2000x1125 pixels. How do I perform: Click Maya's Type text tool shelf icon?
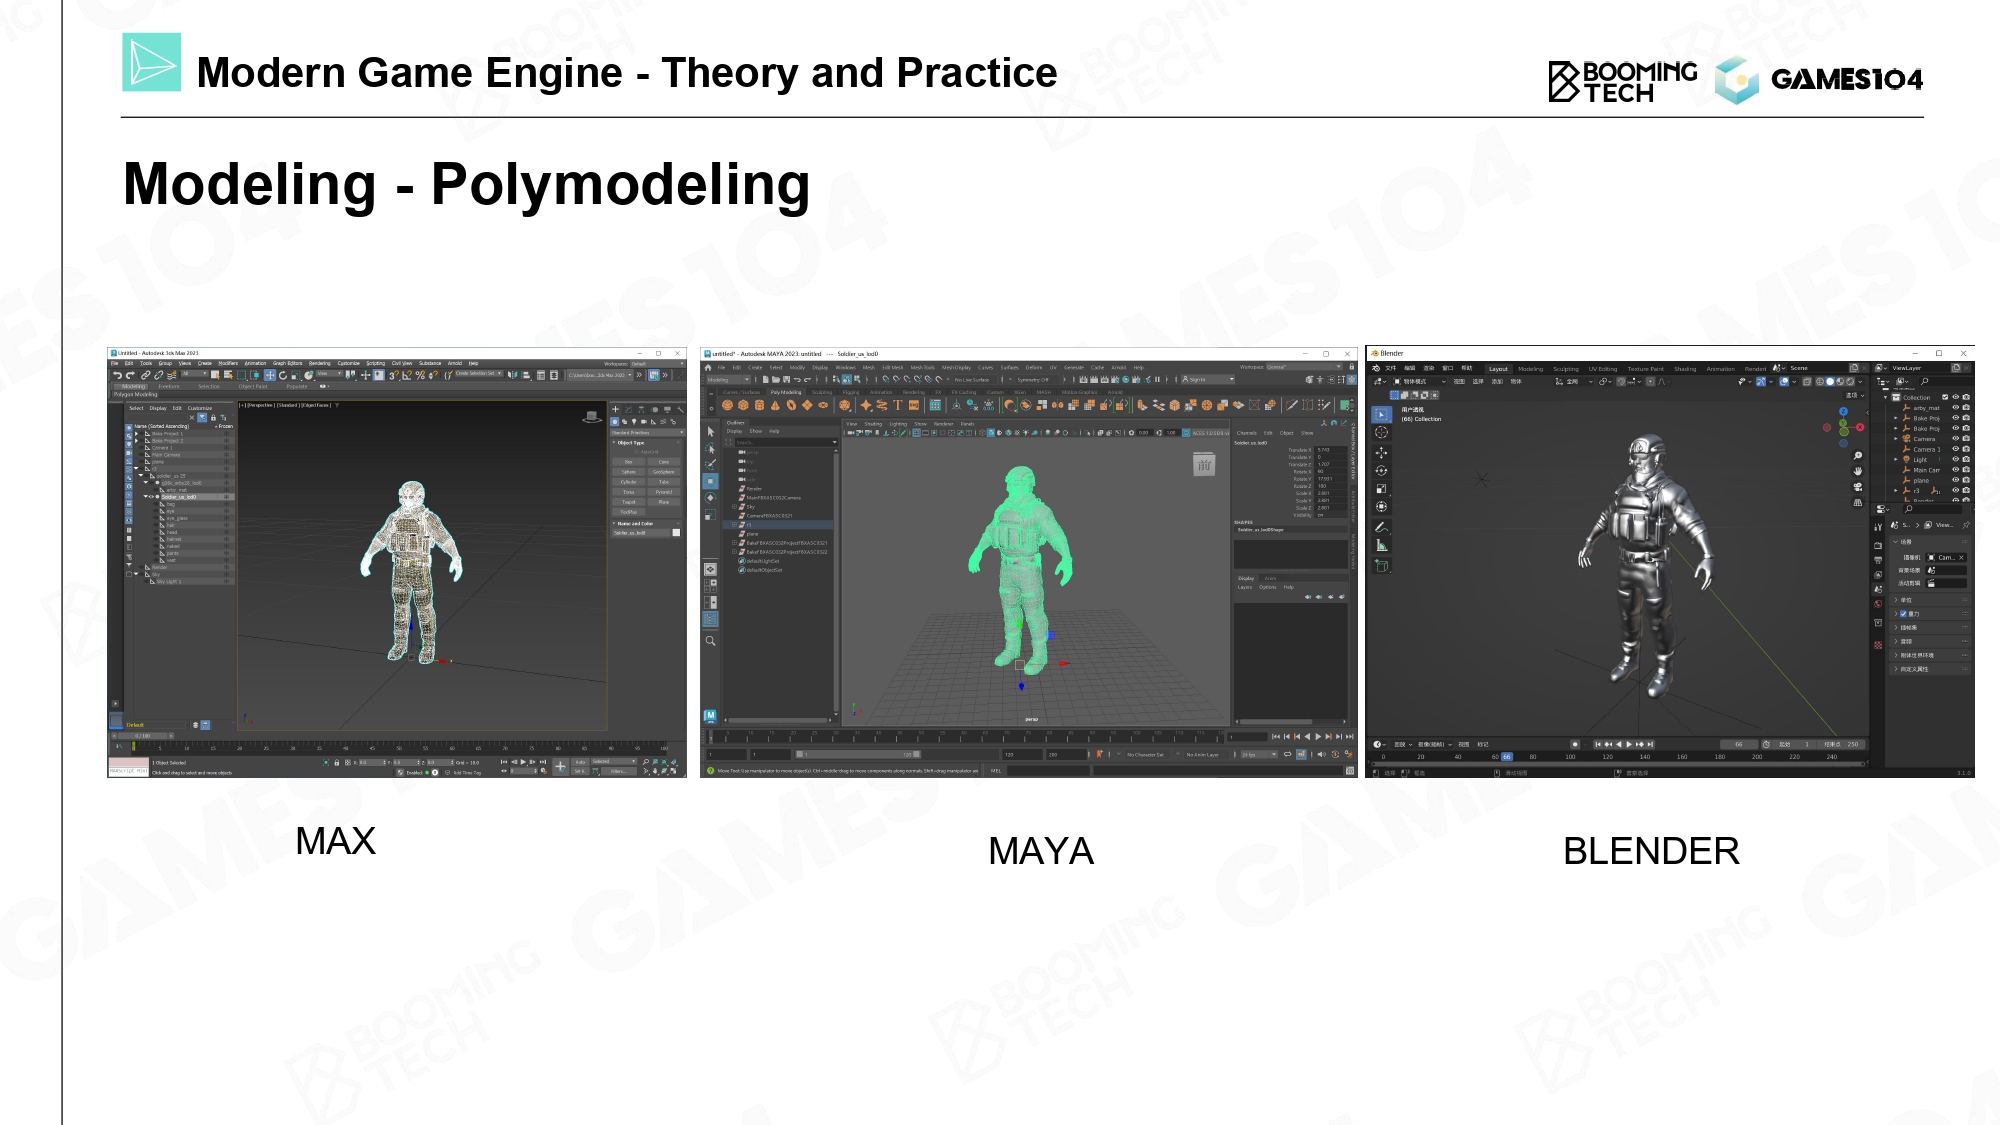coord(898,405)
